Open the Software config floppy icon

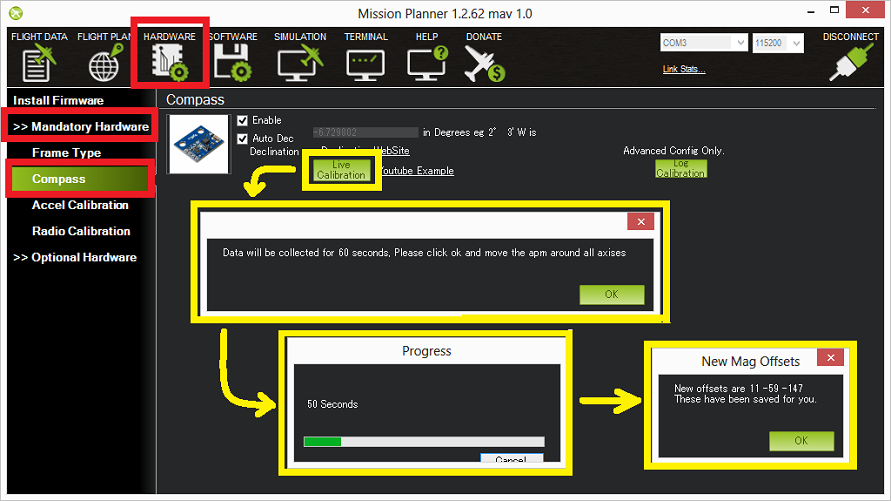(x=232, y=63)
